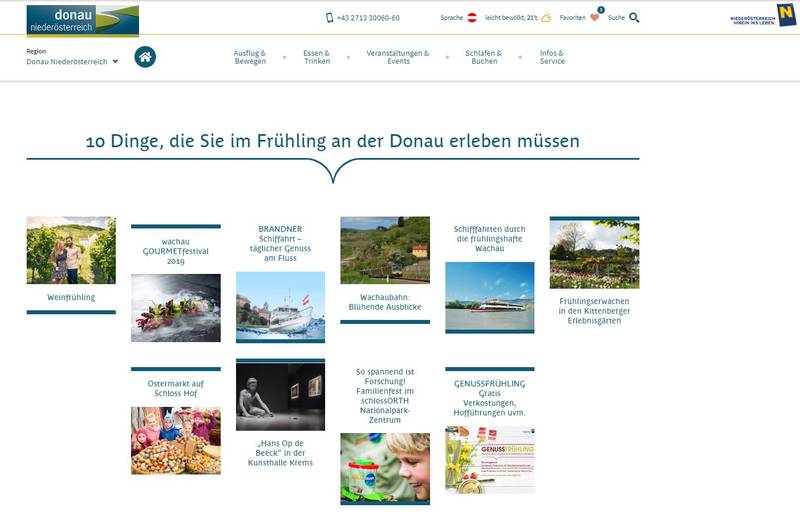Open favorites via the heart icon
This screenshot has height=516, width=800.
point(594,18)
